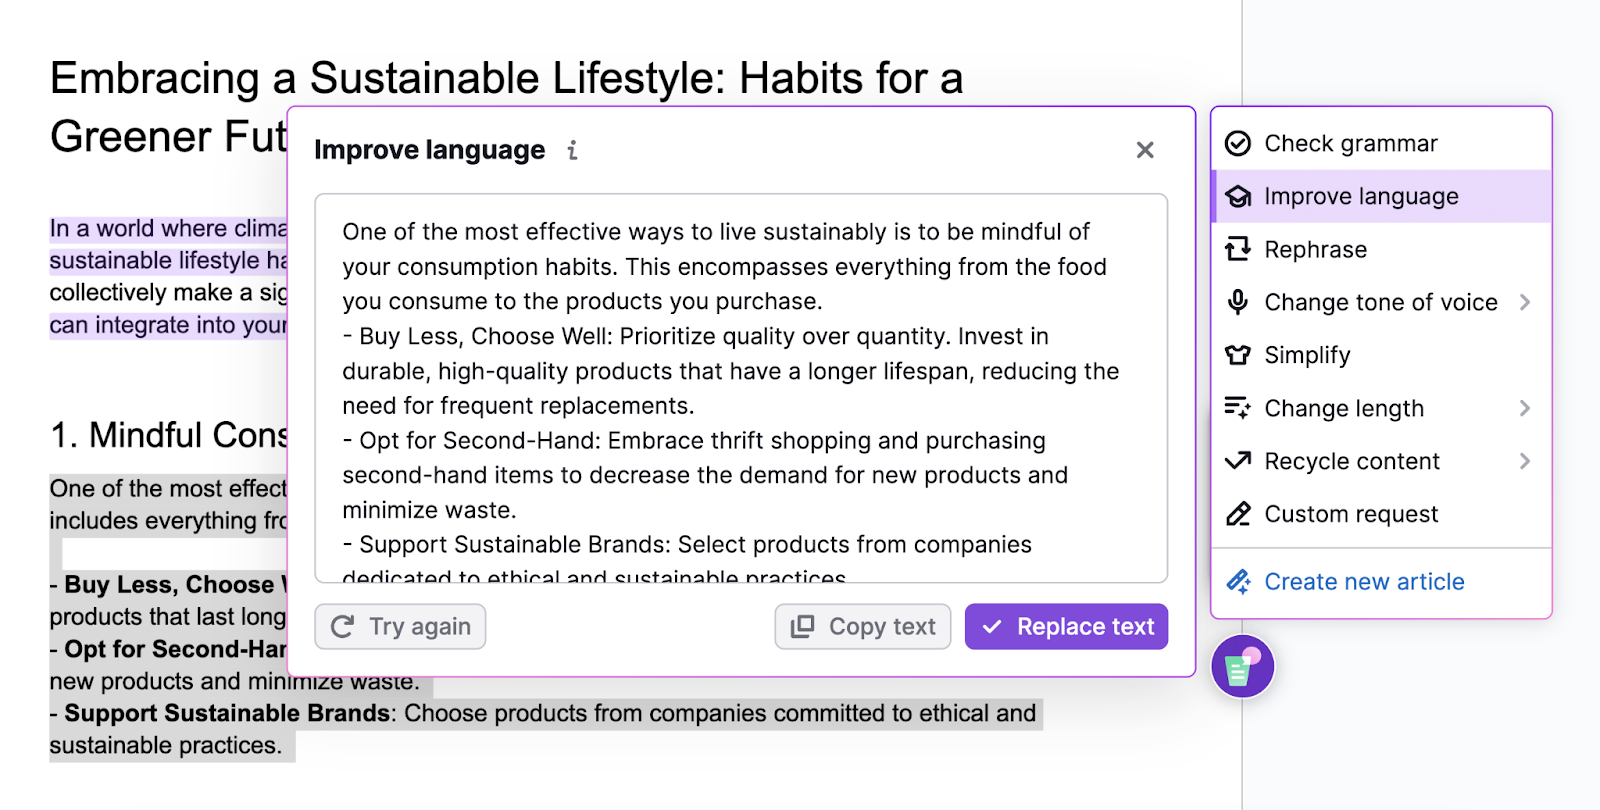Click the Improve language book icon
The width and height of the screenshot is (1600, 810).
(1239, 196)
